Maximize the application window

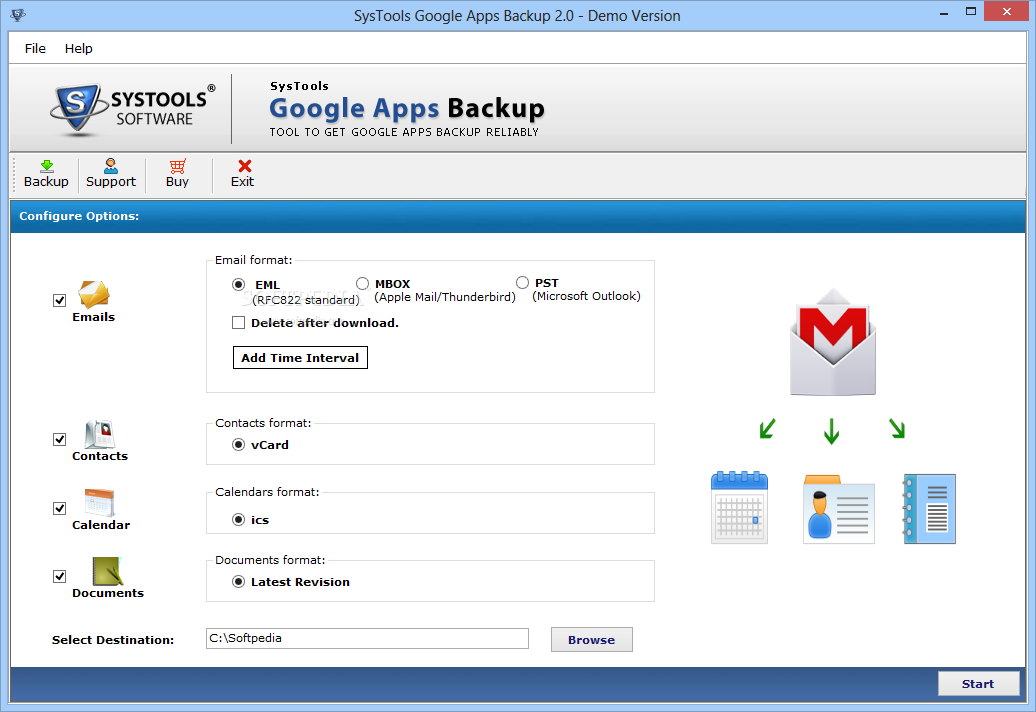971,12
